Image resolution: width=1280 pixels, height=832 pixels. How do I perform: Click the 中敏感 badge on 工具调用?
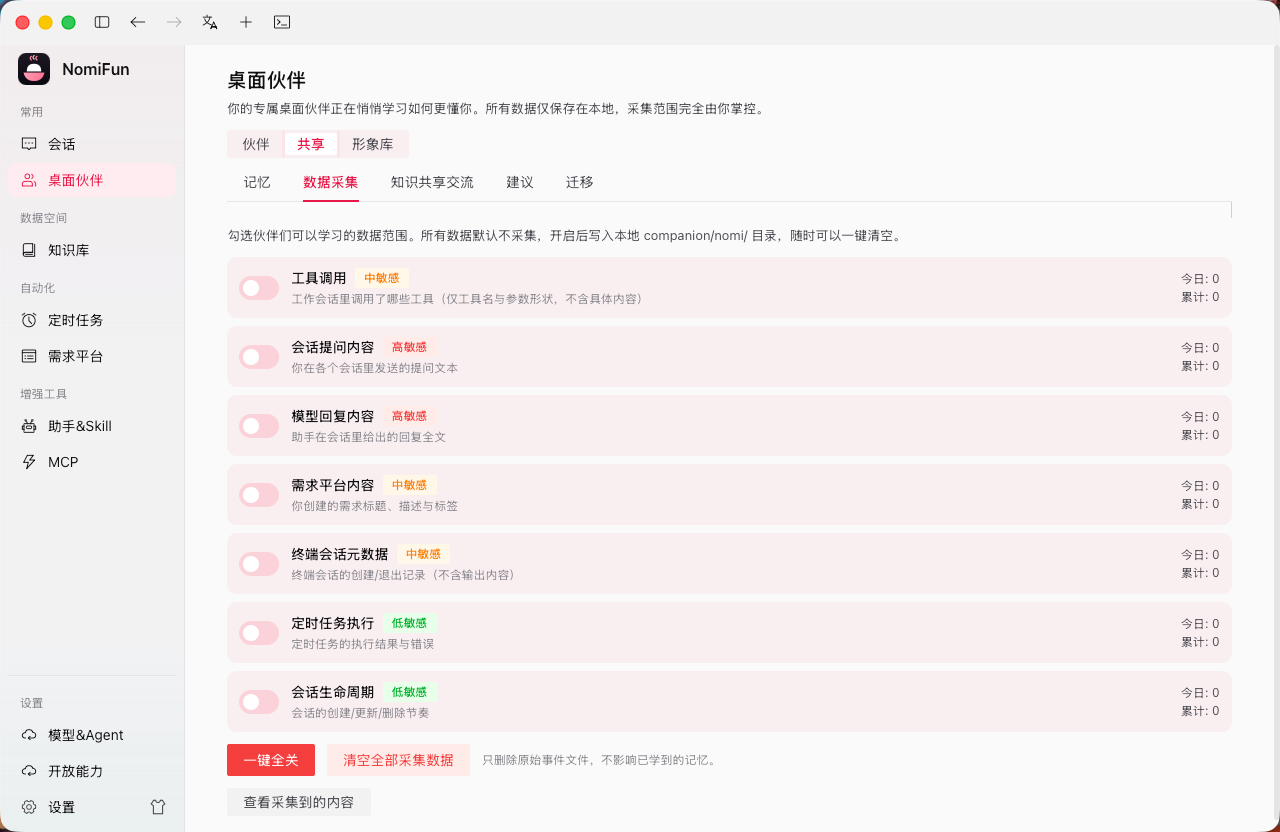coord(382,278)
